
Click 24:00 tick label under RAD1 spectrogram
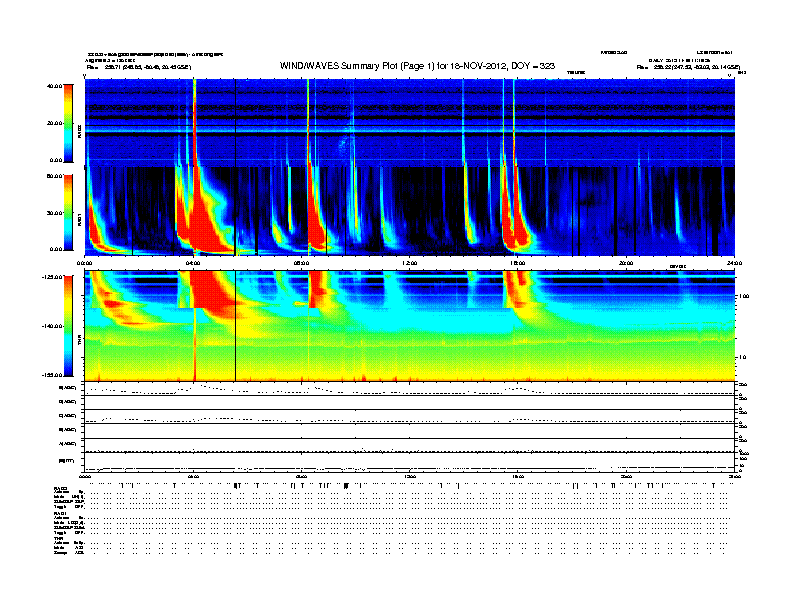pos(734,263)
